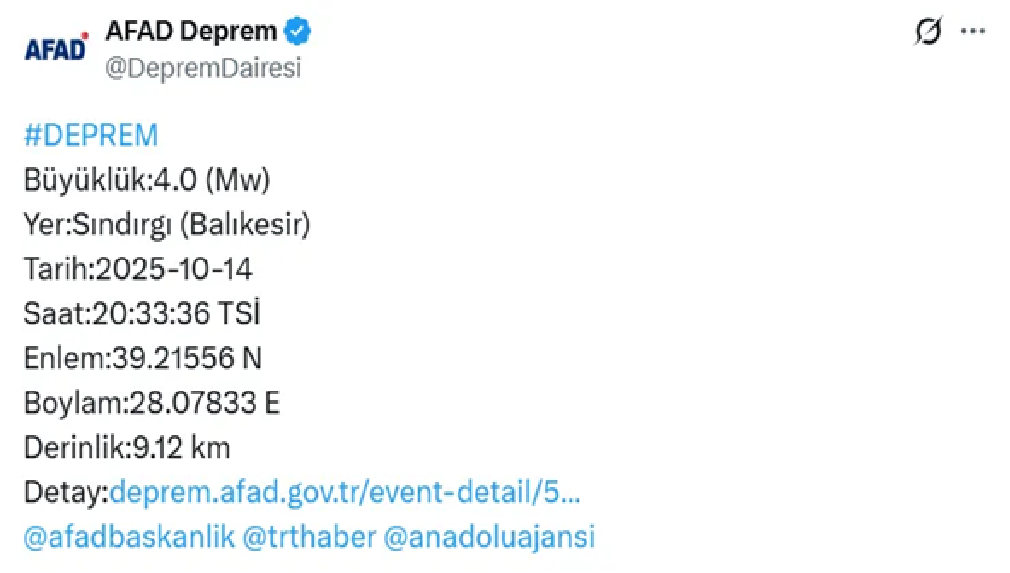Open the @afadbaskanlik mention
Image resolution: width=1010 pixels, height=573 pixels.
tap(129, 537)
